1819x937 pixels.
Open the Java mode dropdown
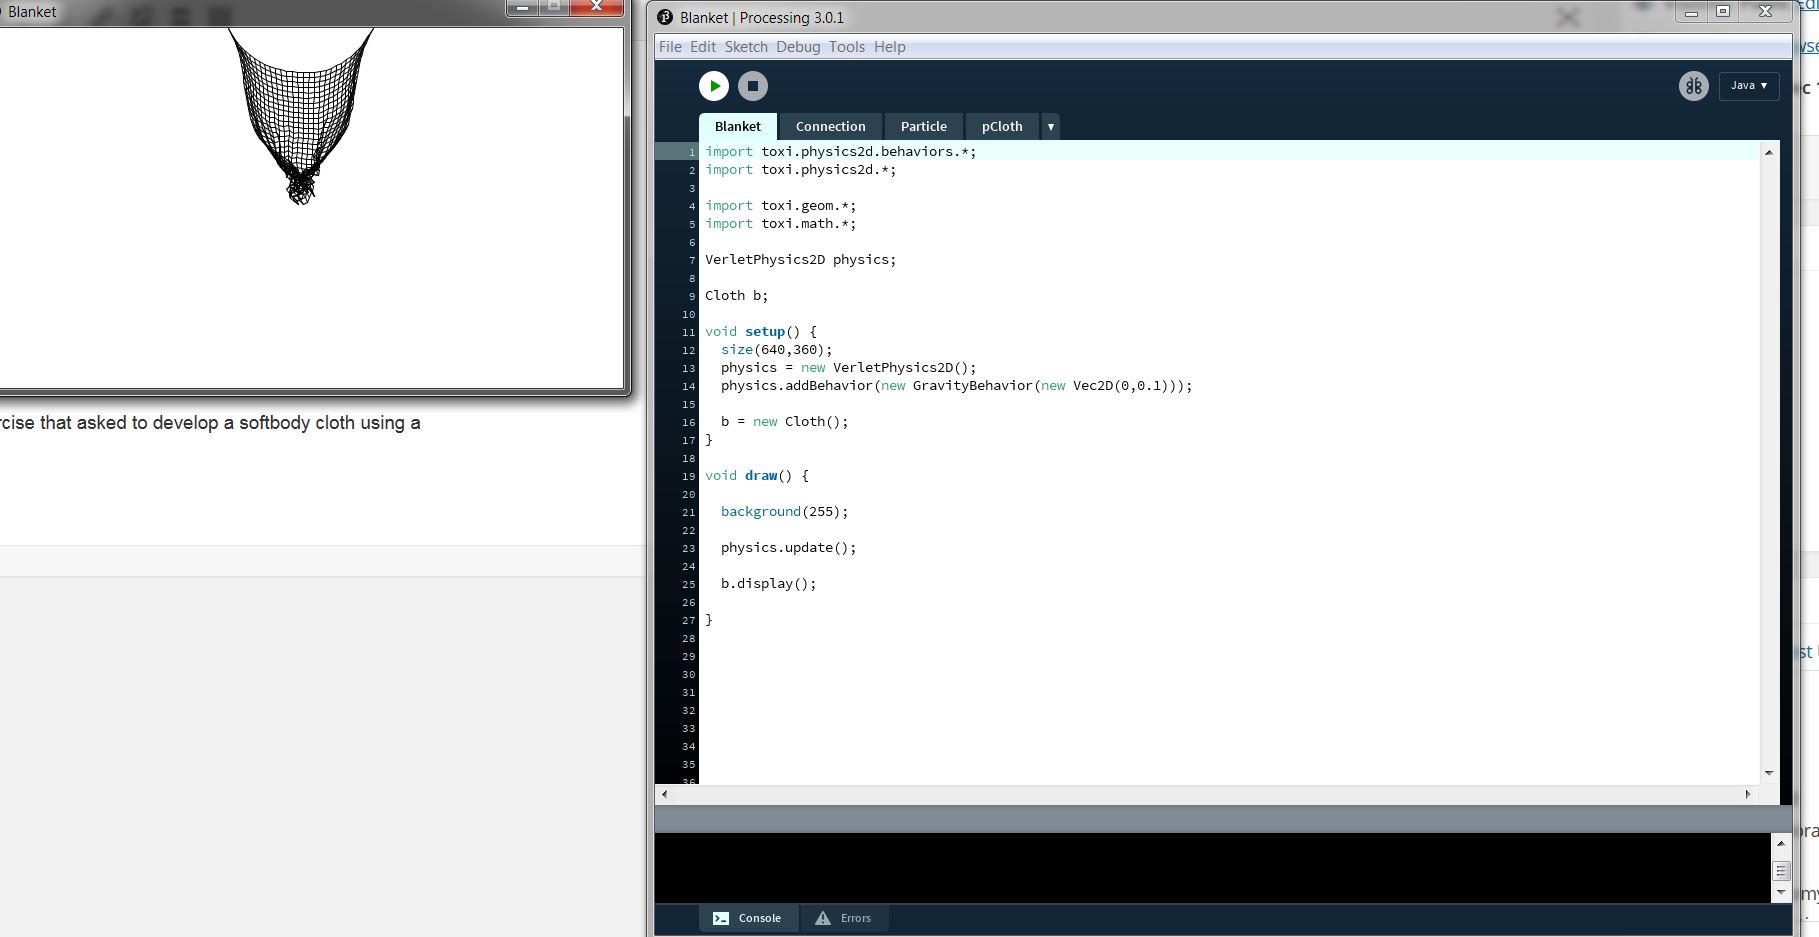coord(1748,86)
